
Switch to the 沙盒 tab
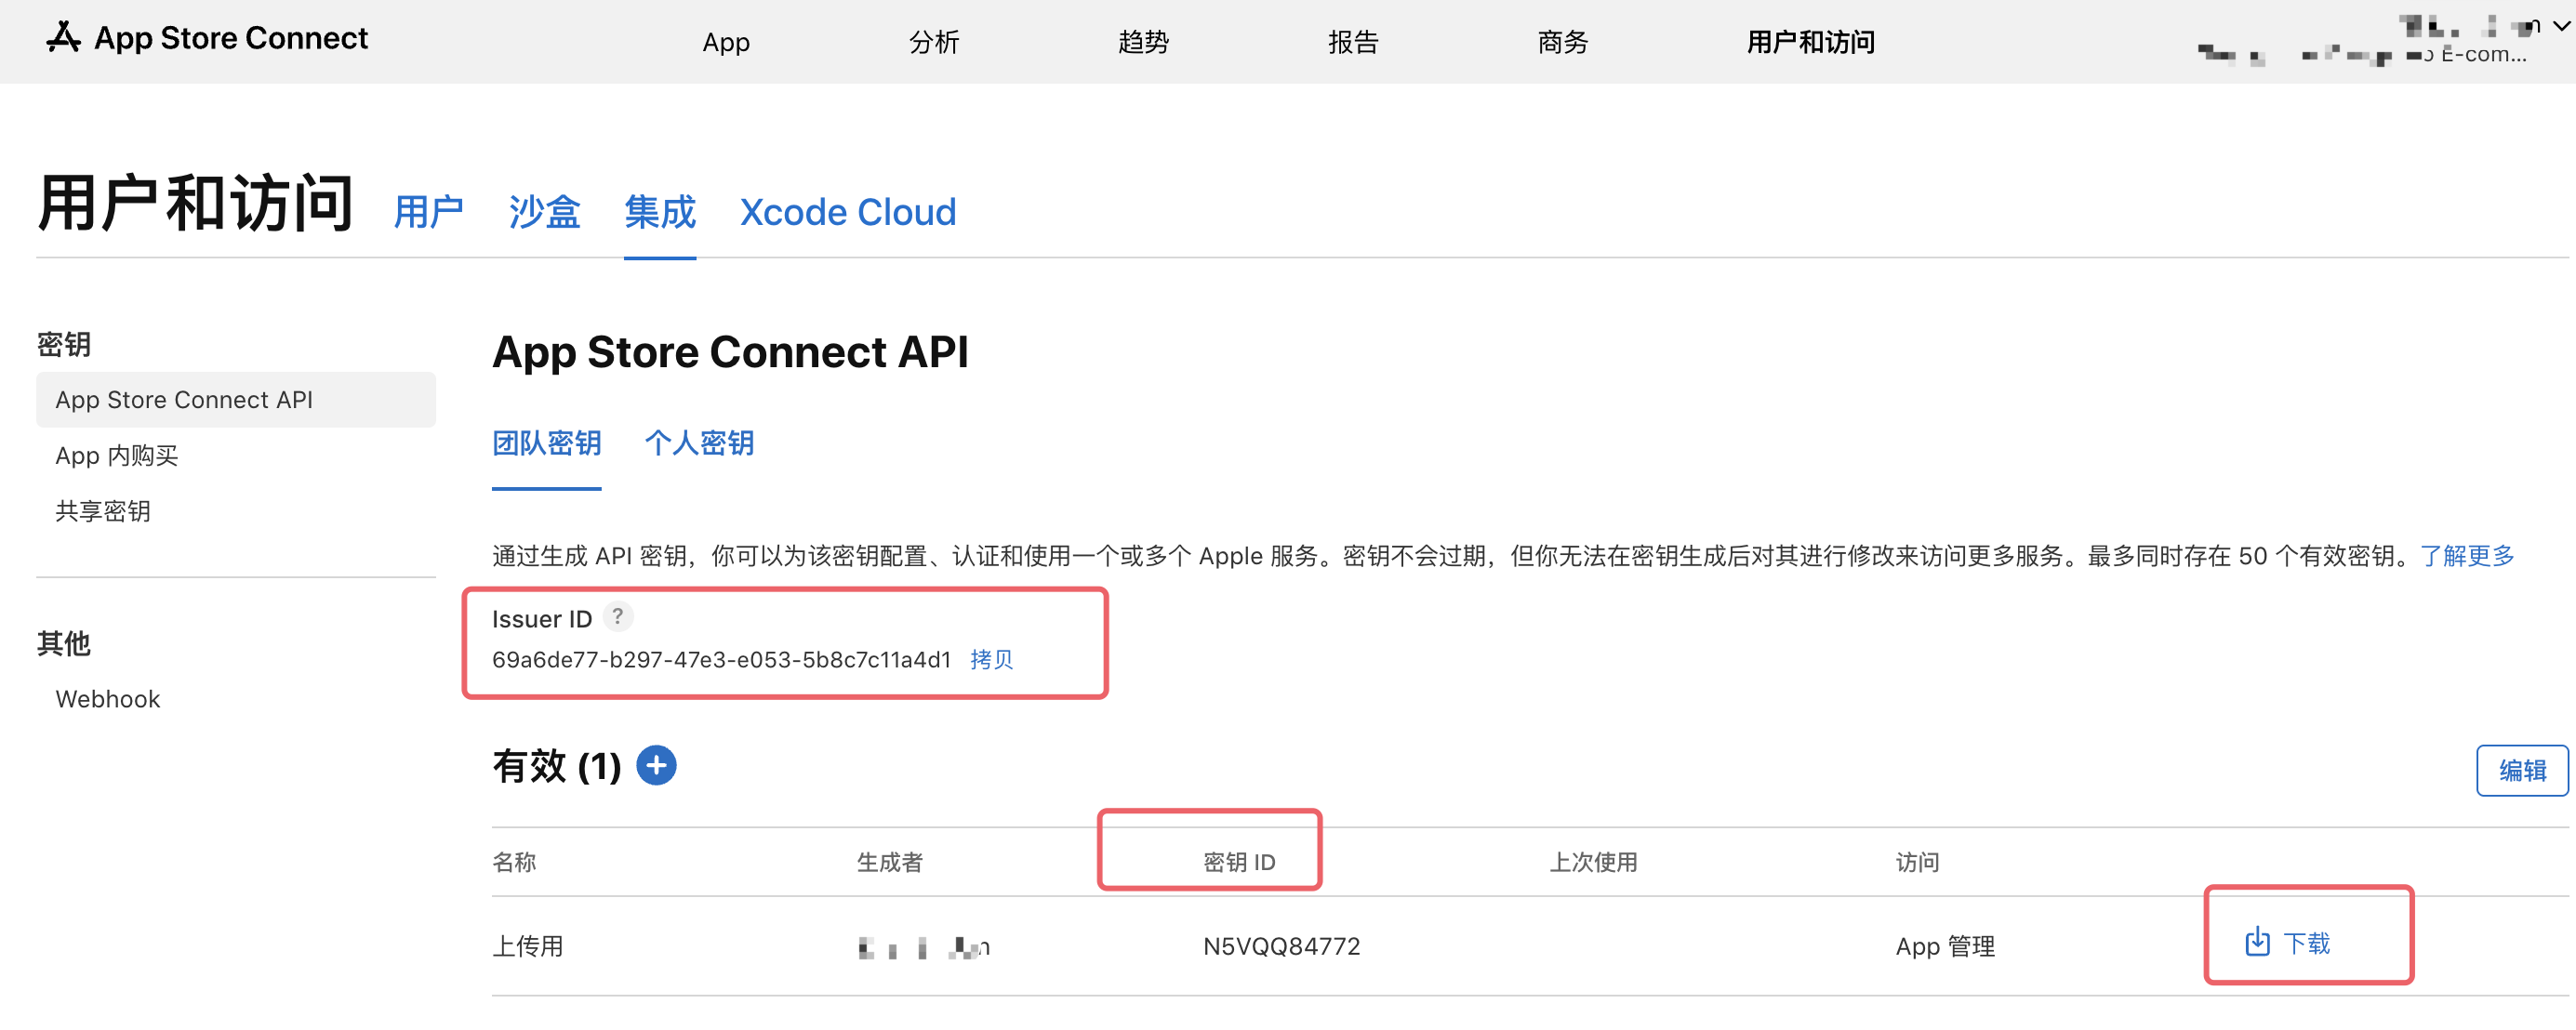click(544, 212)
